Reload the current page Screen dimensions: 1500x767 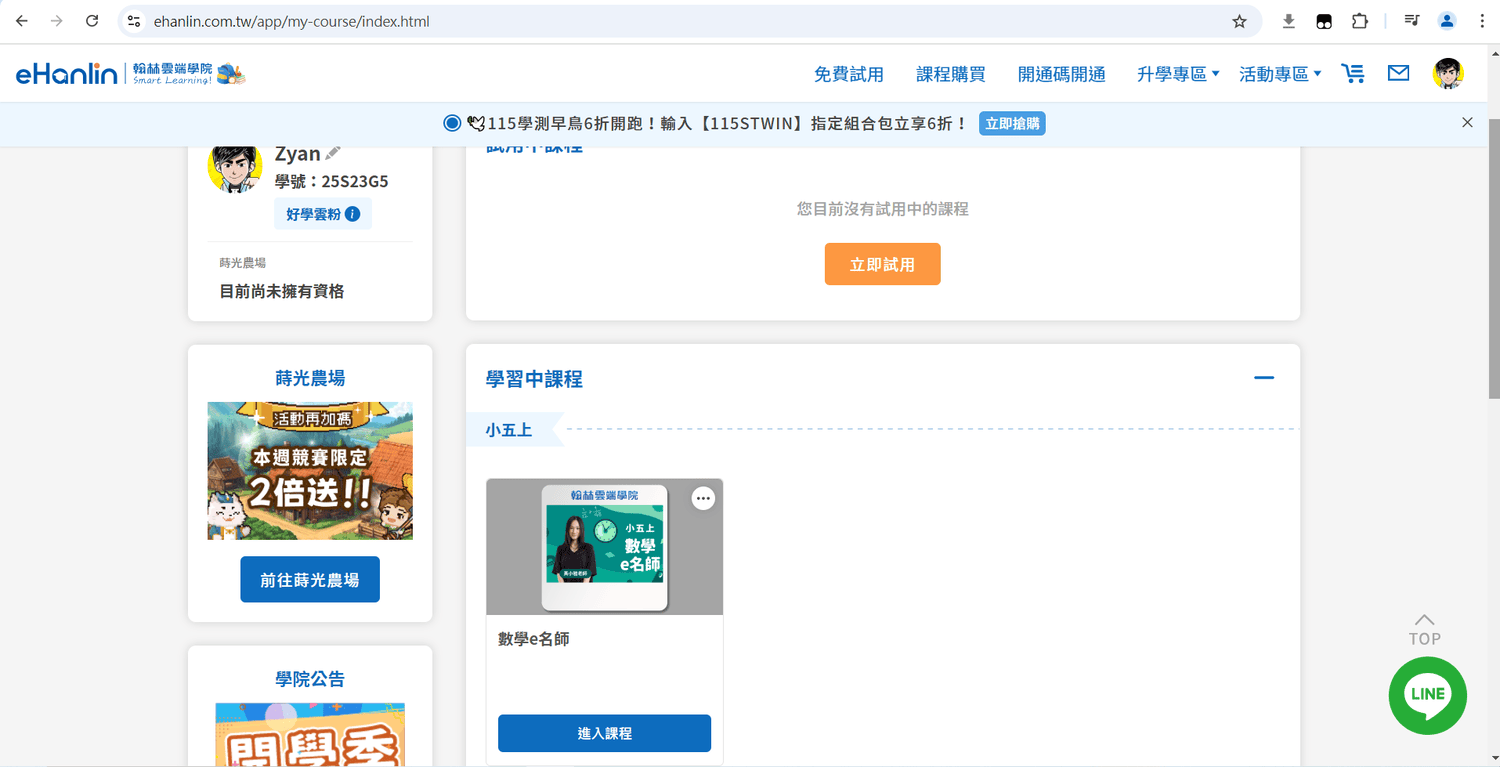click(92, 21)
